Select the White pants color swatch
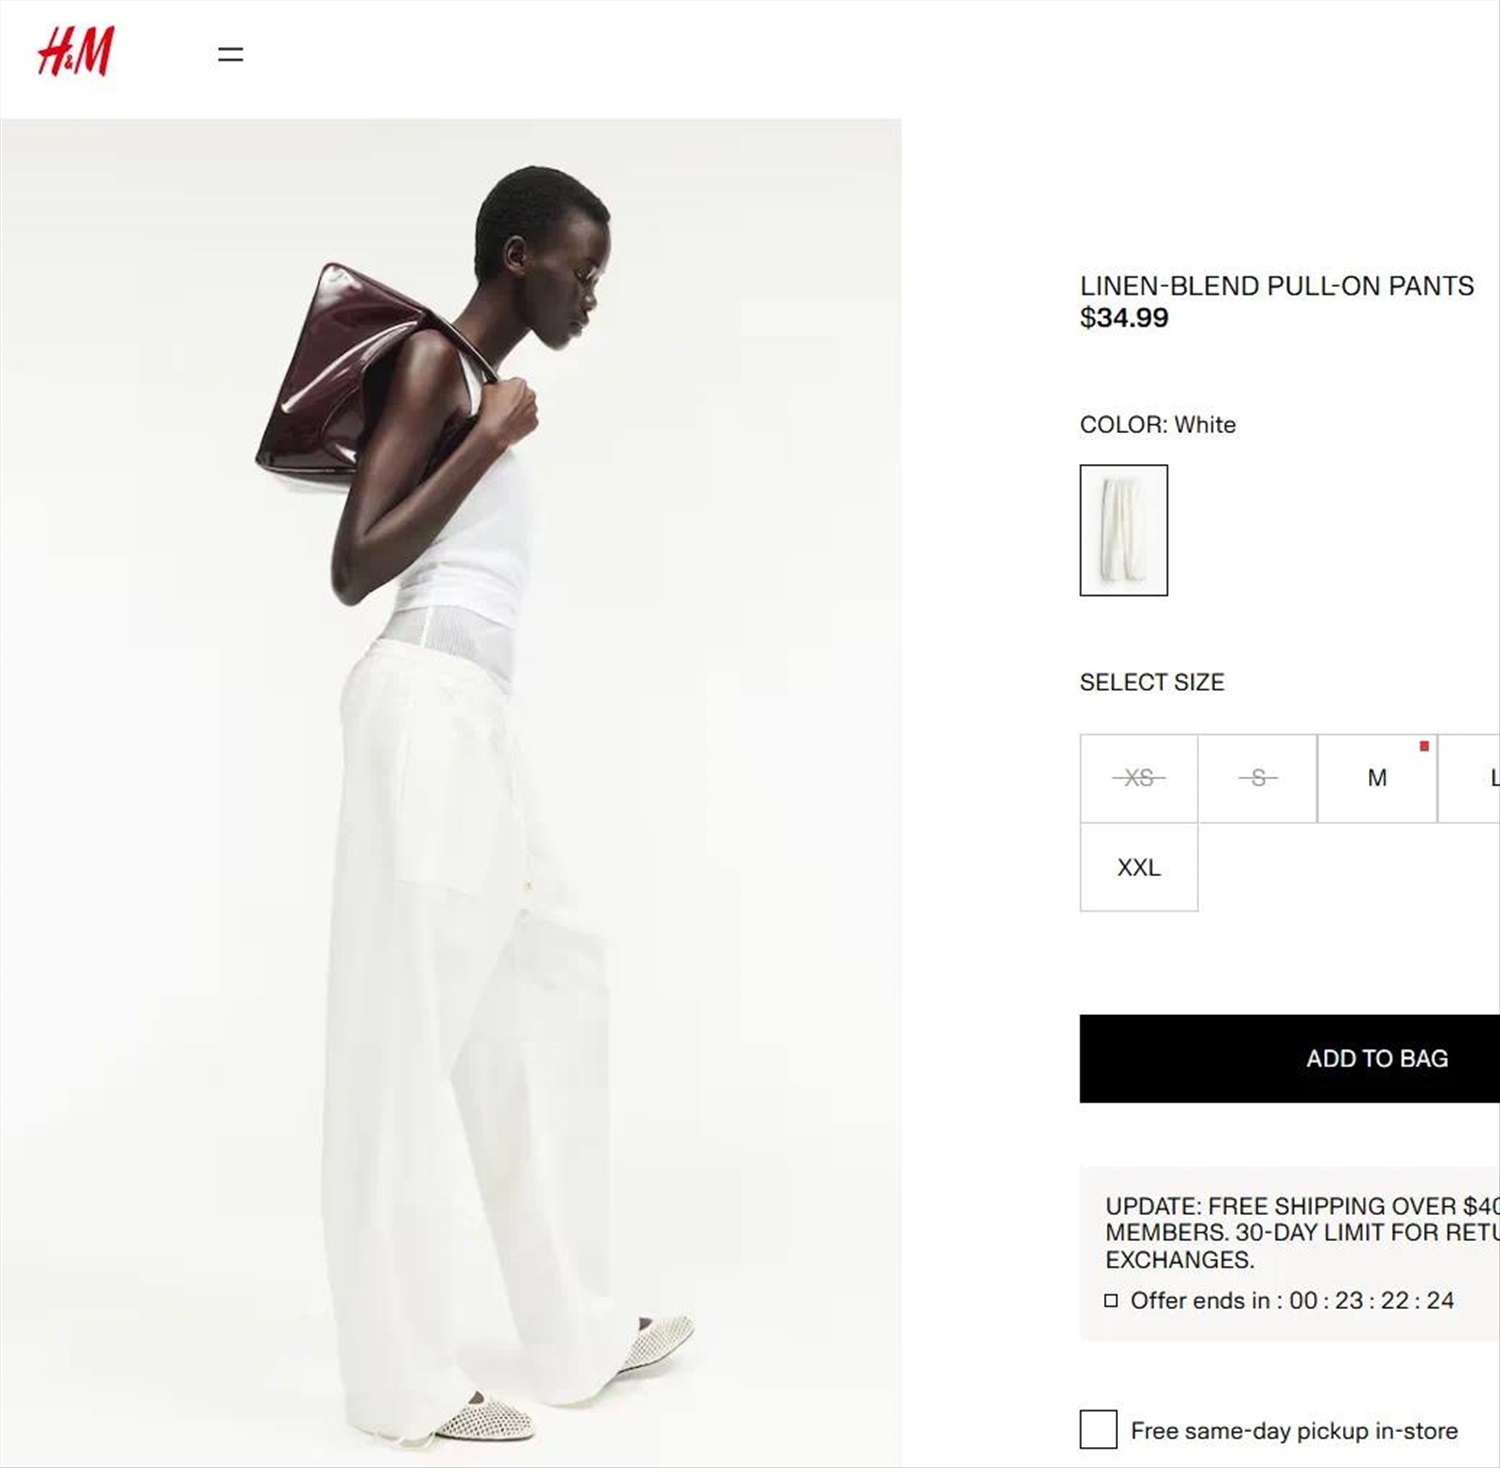This screenshot has height=1468, width=1500. [1124, 530]
